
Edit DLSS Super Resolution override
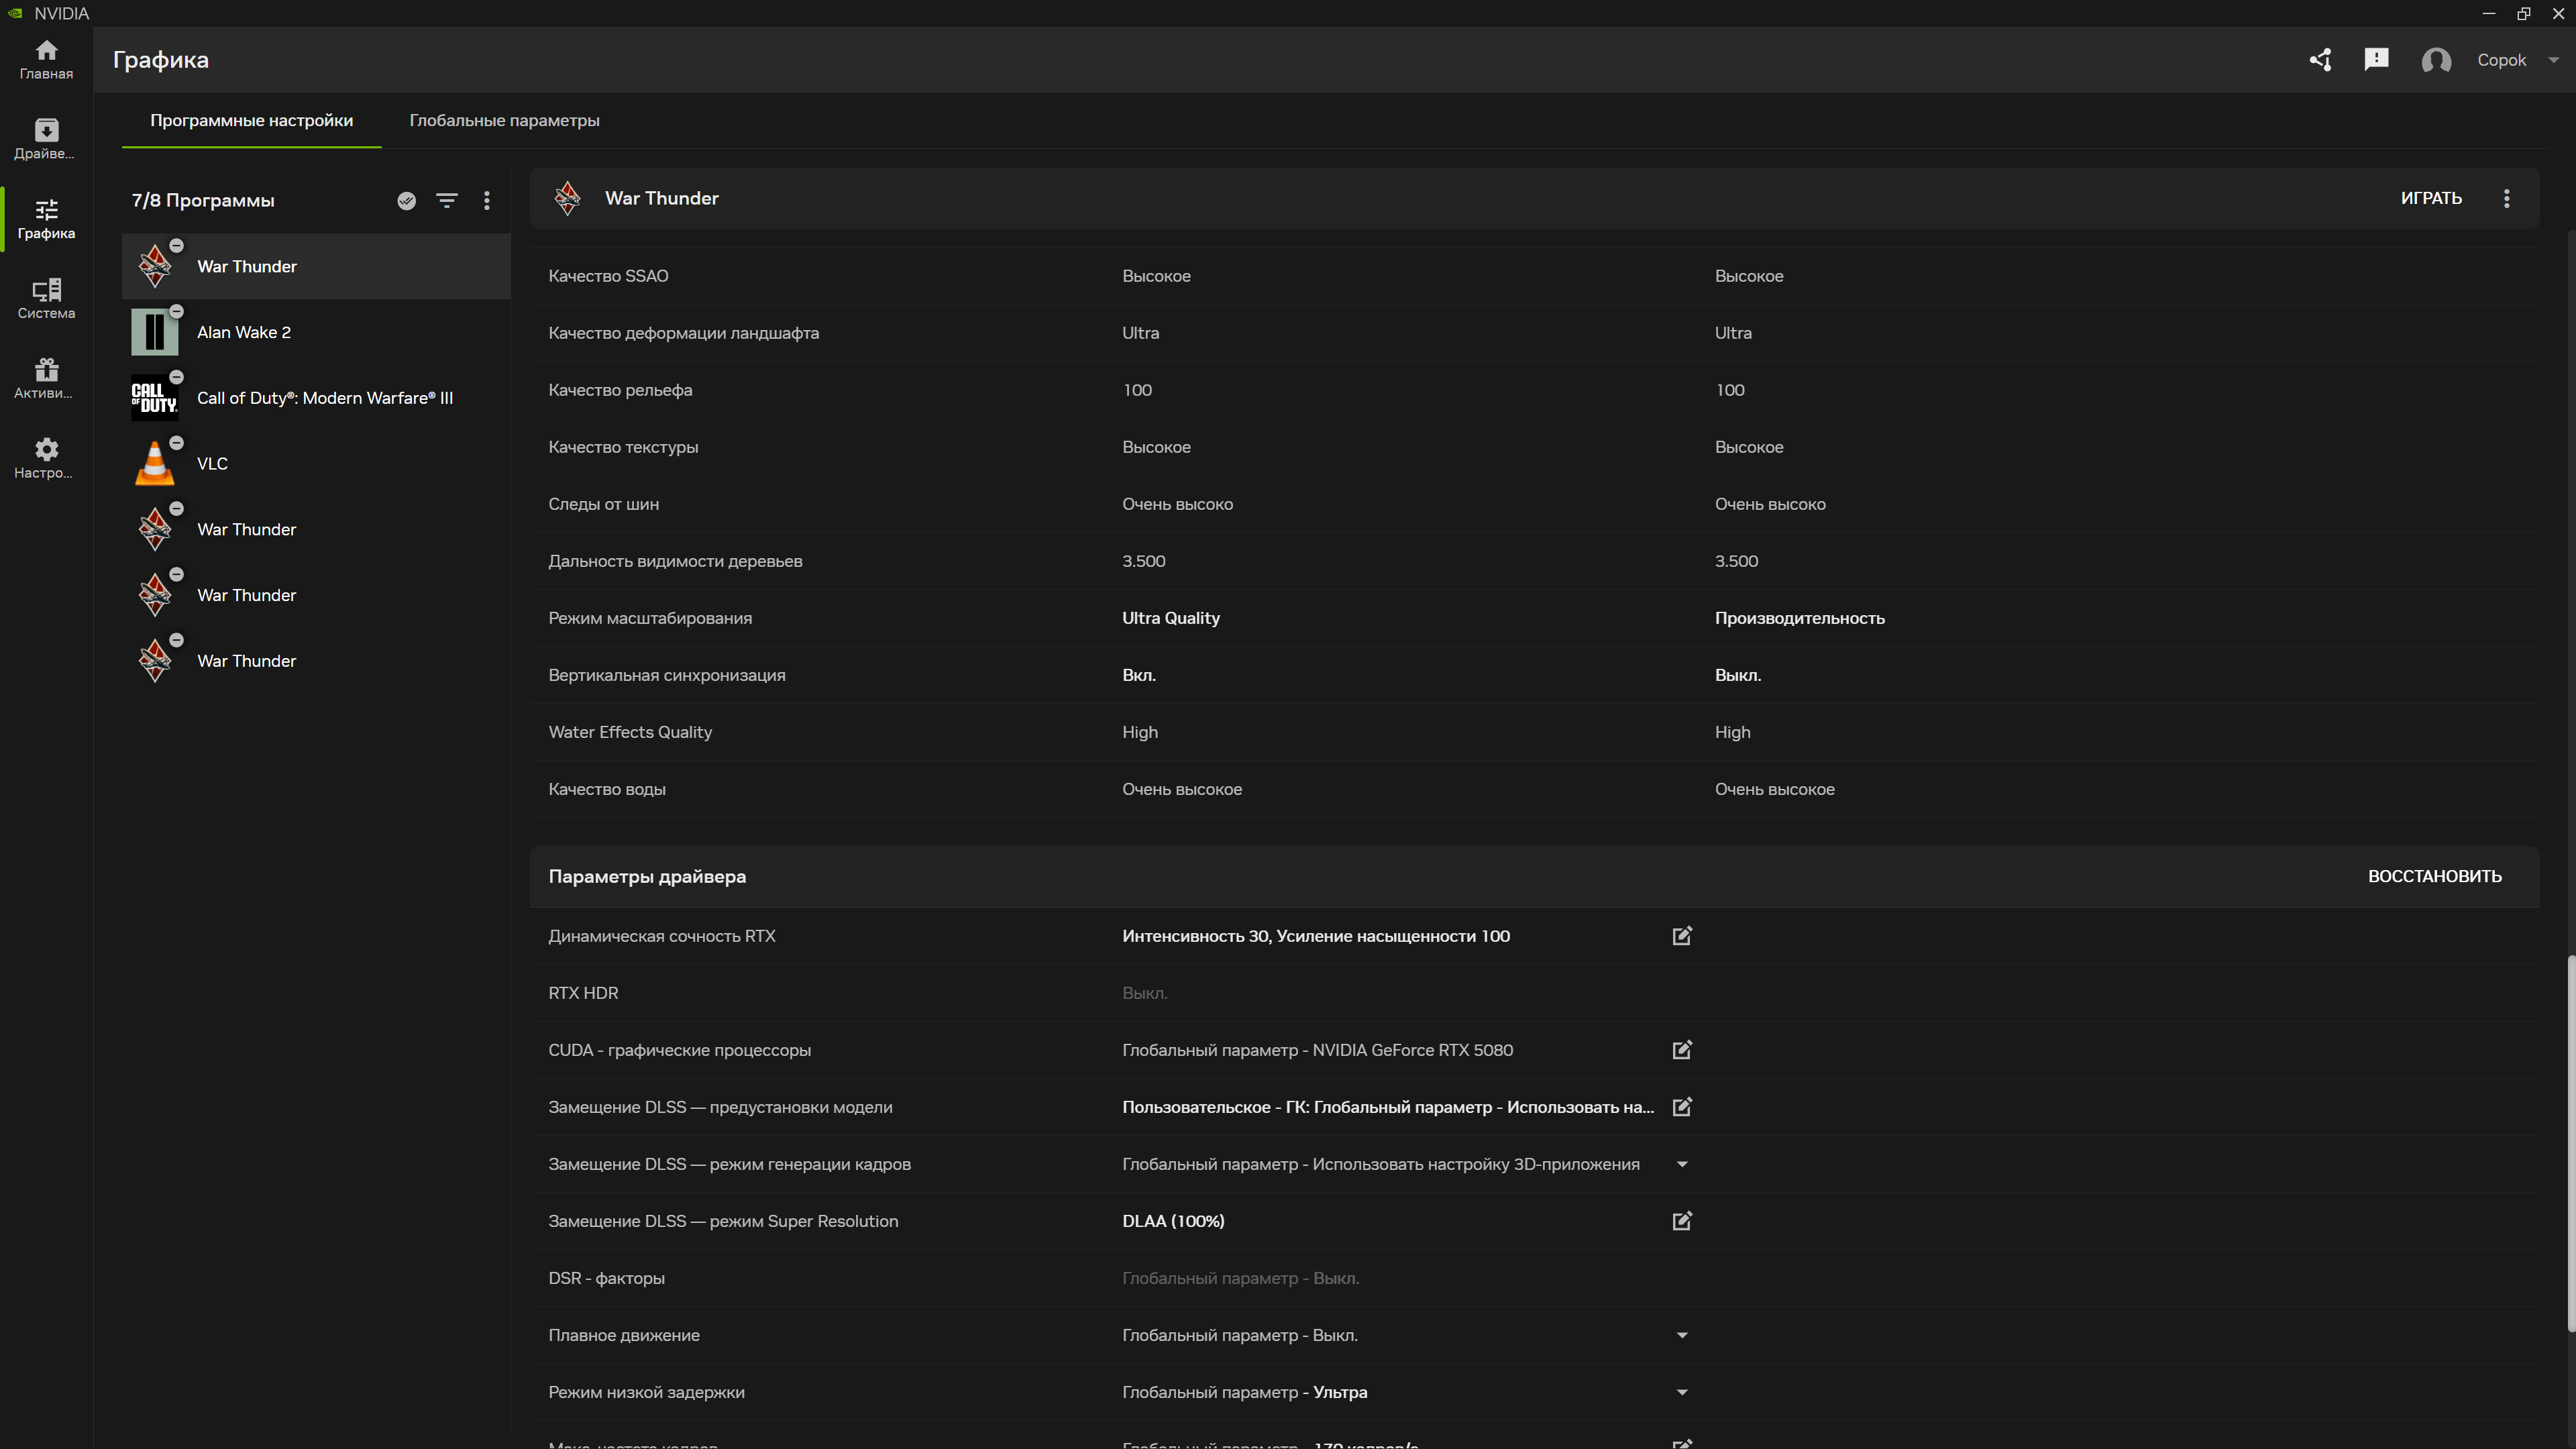point(1682,1221)
